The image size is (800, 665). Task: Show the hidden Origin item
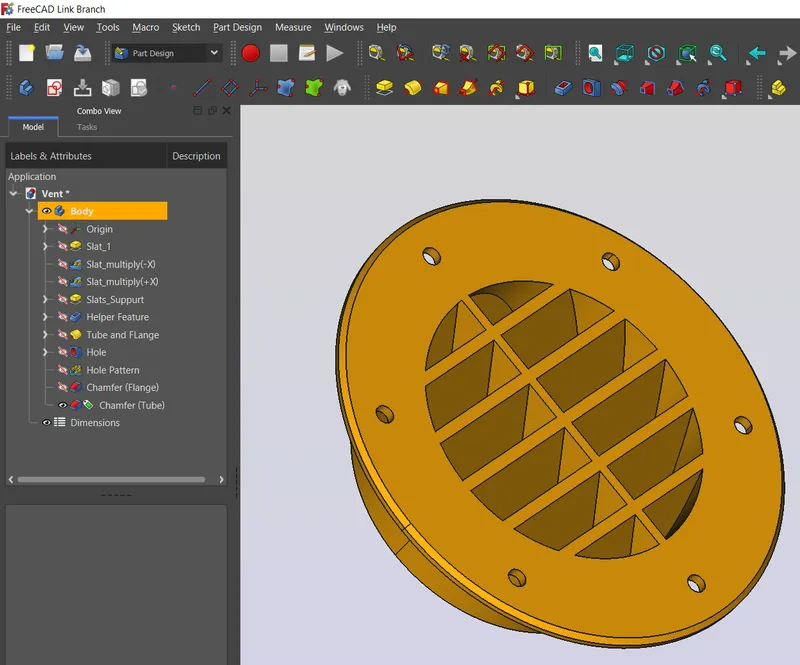click(62, 229)
